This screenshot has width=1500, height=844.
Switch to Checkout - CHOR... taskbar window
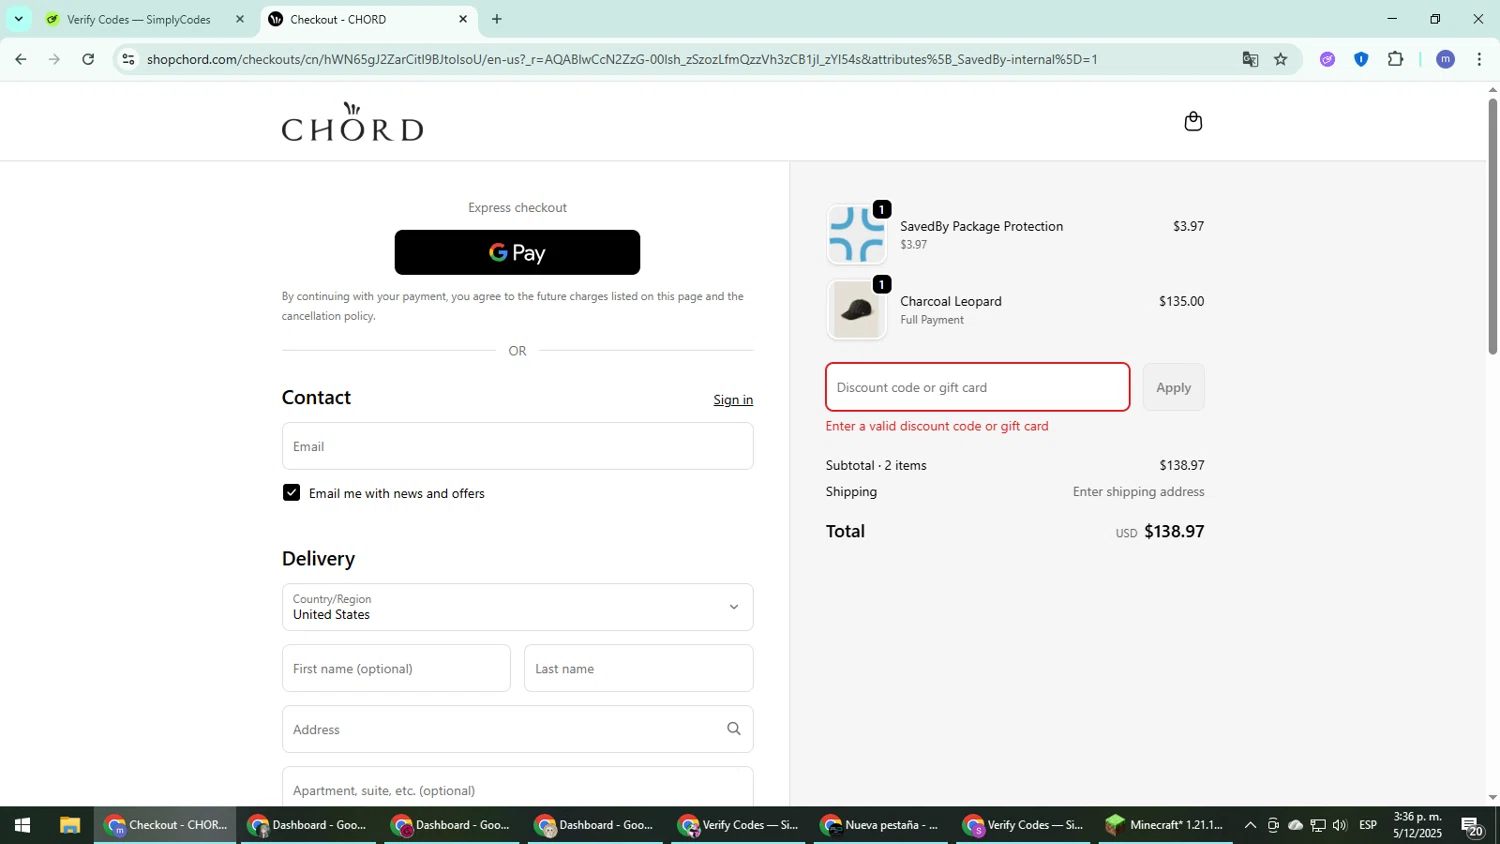point(166,825)
